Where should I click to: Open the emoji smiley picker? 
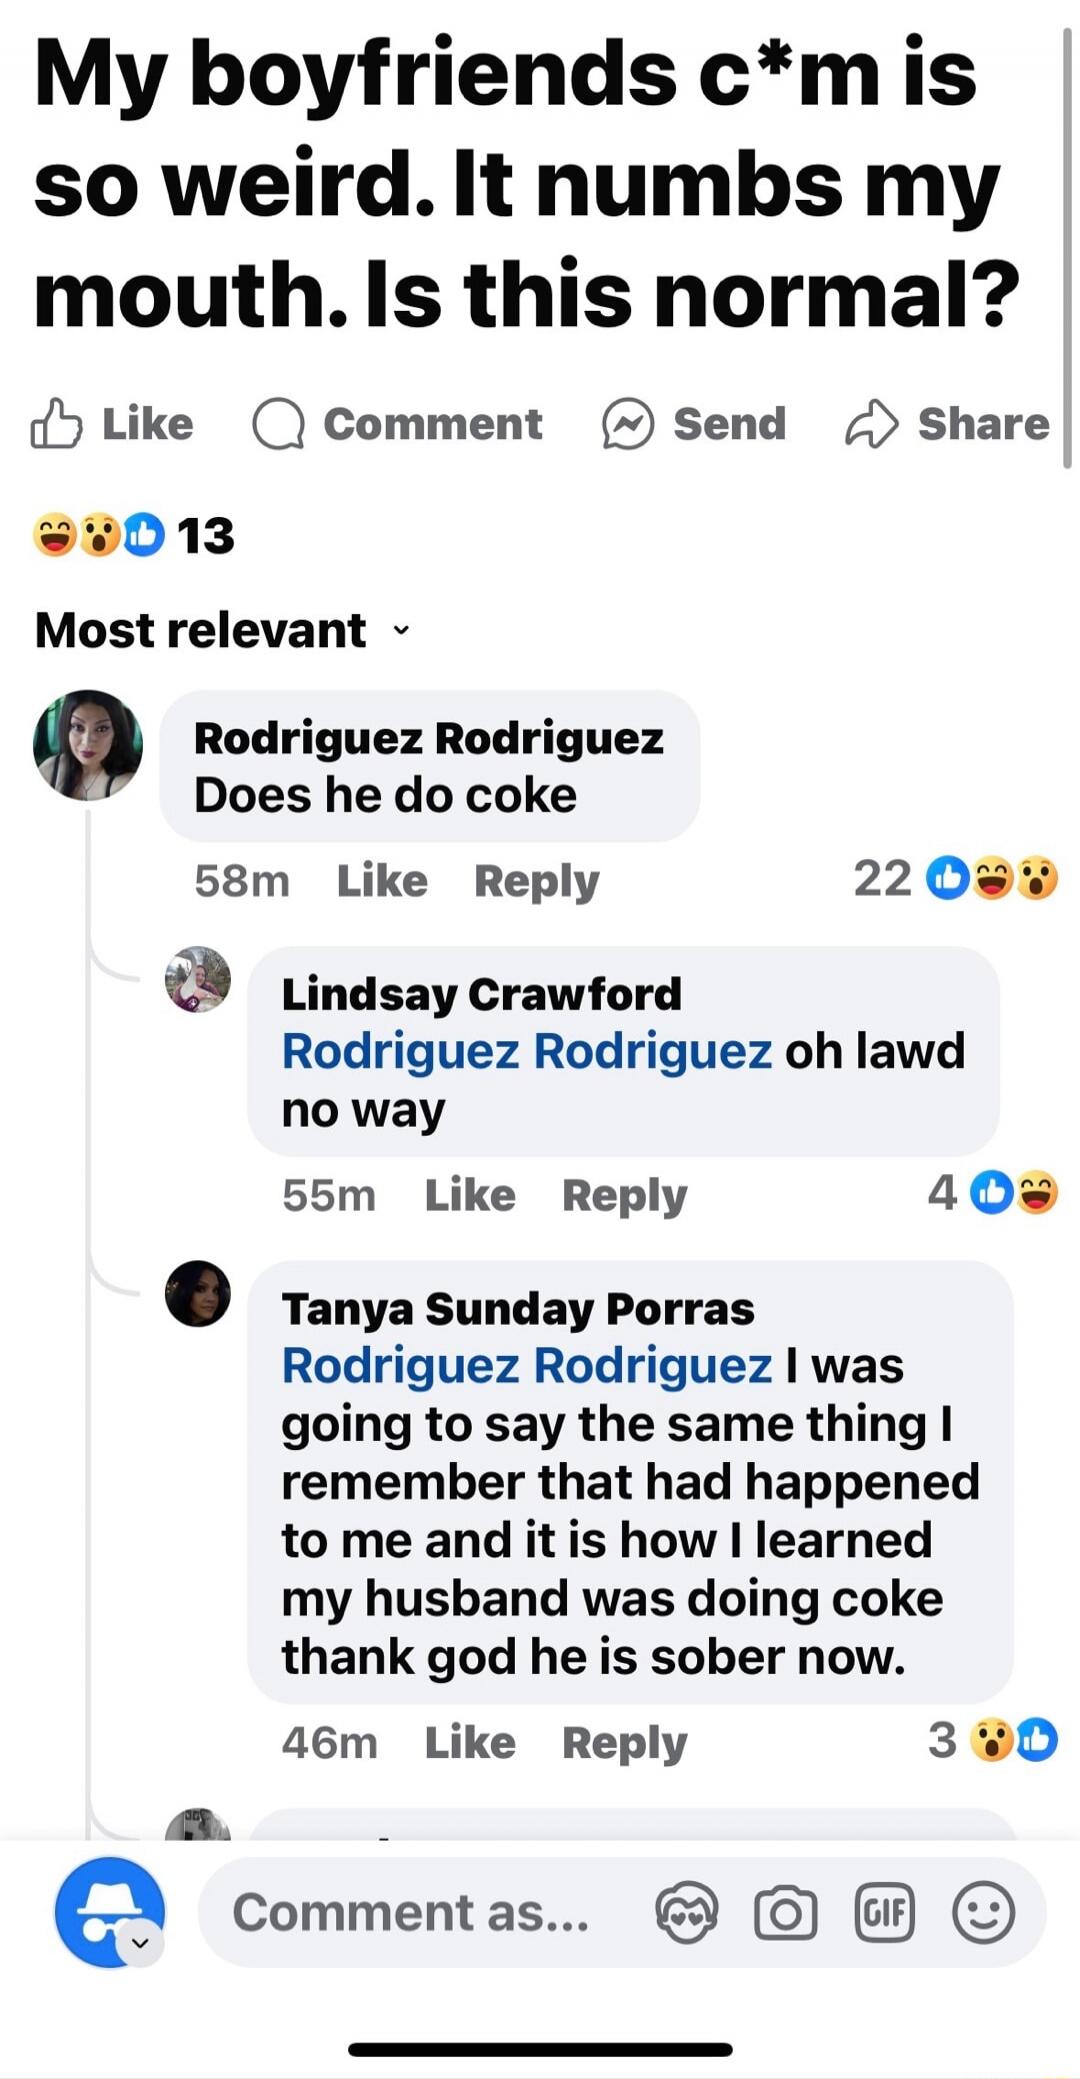click(983, 1912)
